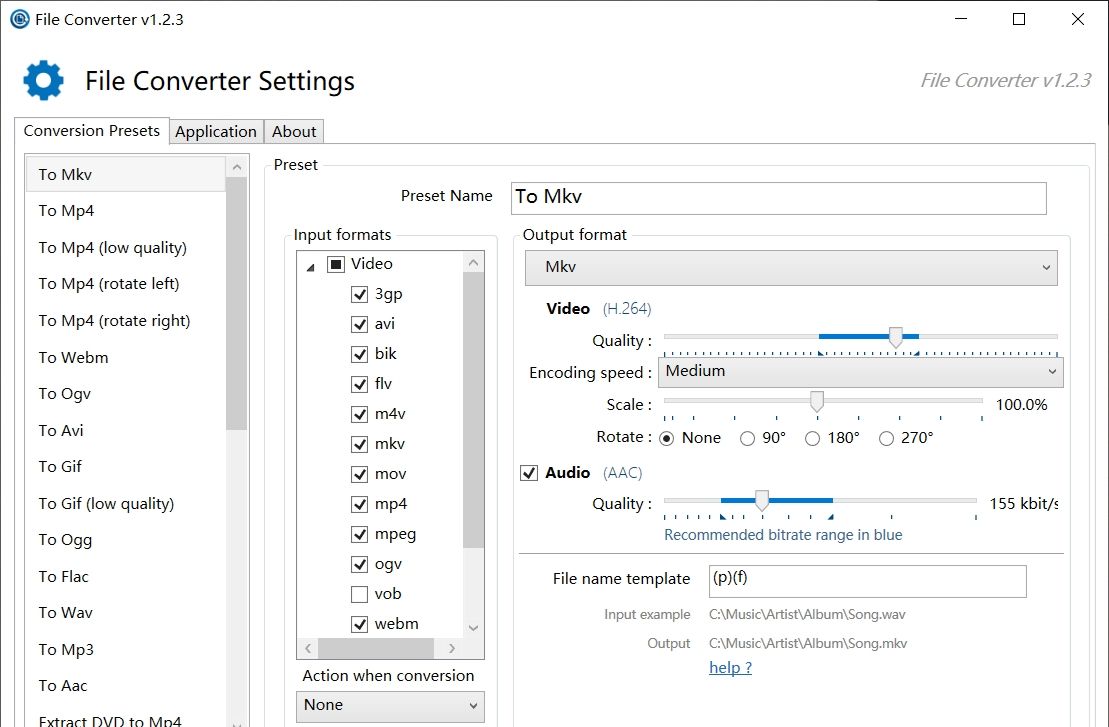Choose the 180° rotation radio button

point(812,438)
